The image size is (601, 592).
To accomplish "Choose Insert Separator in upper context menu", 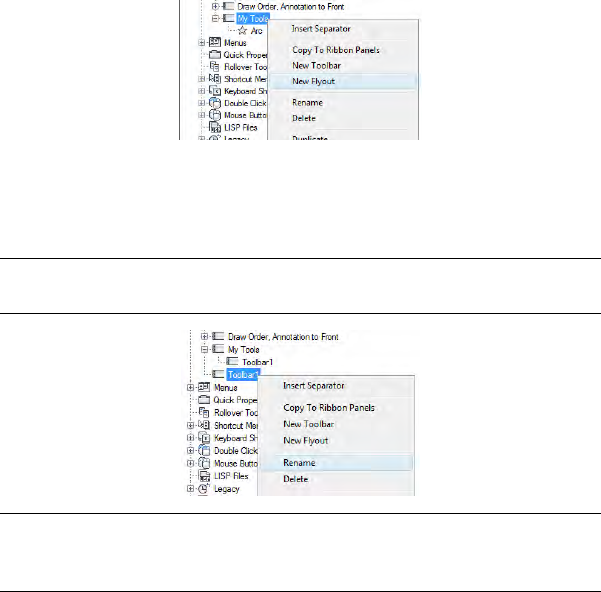I will [343, 29].
